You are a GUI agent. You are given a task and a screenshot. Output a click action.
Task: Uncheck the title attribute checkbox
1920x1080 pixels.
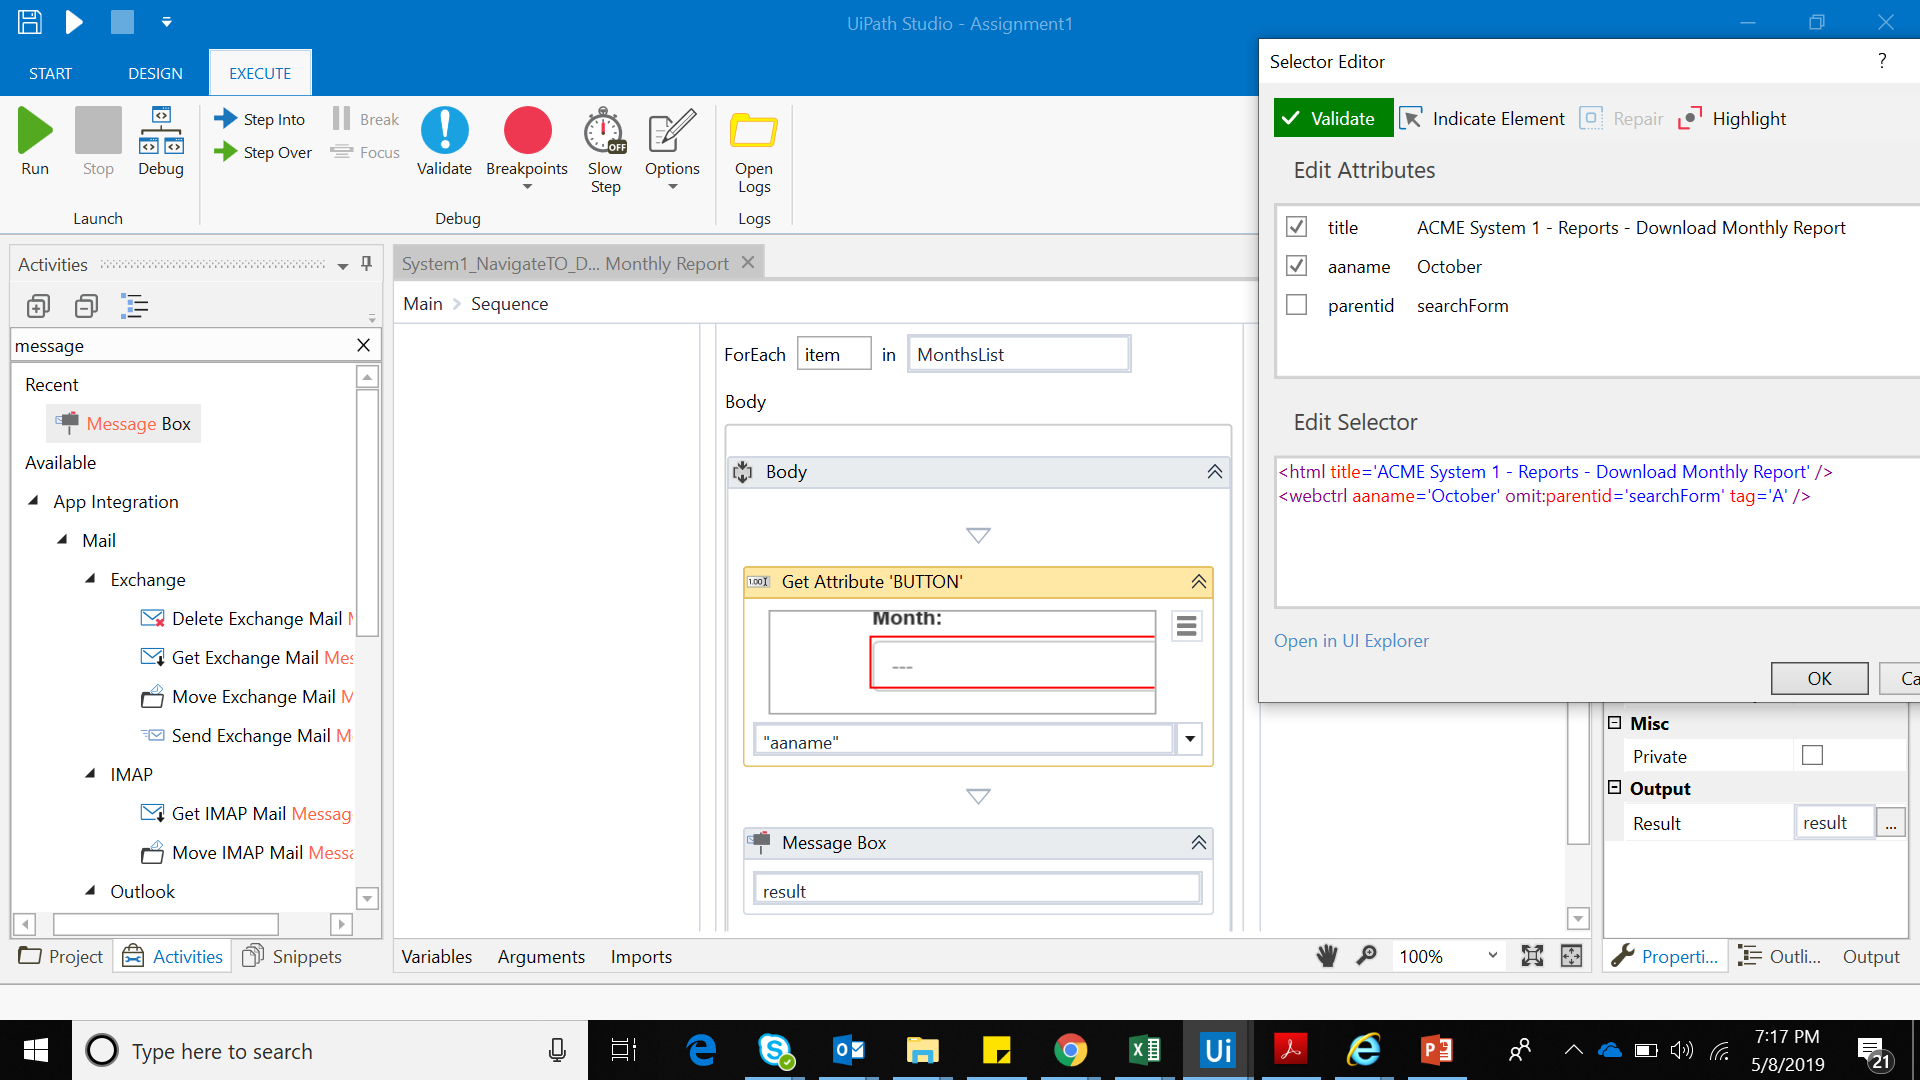tap(1296, 227)
